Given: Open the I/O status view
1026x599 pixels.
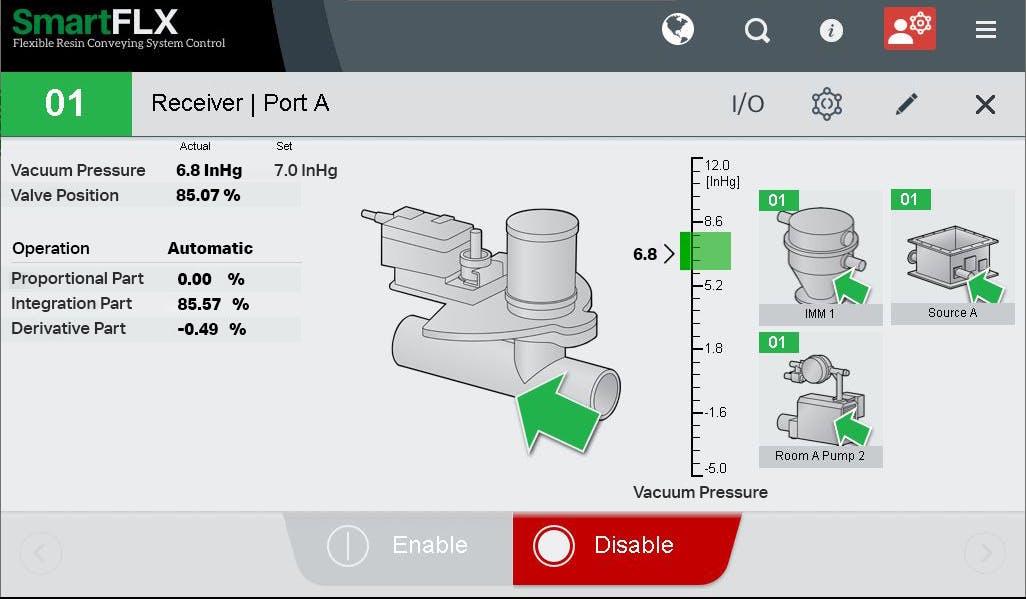Looking at the screenshot, I should coord(748,103).
